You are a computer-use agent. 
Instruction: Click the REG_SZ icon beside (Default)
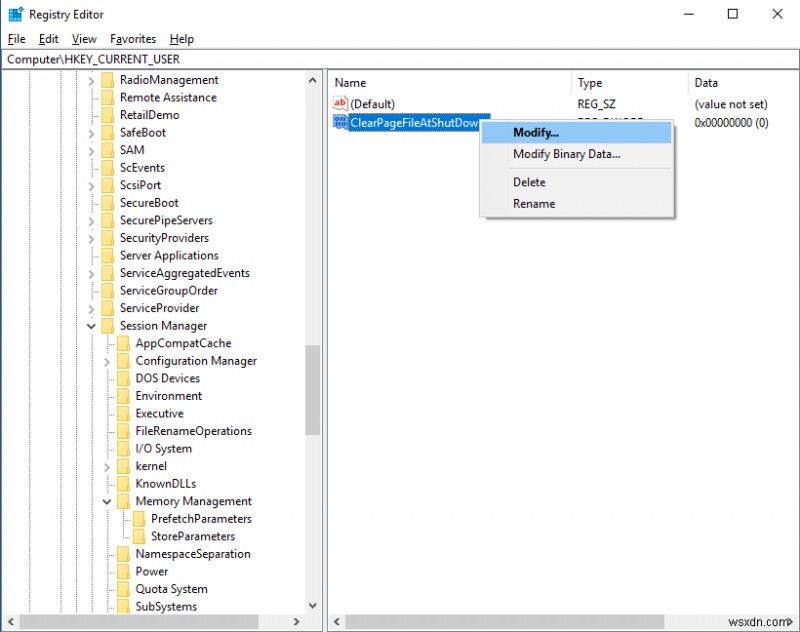click(341, 104)
